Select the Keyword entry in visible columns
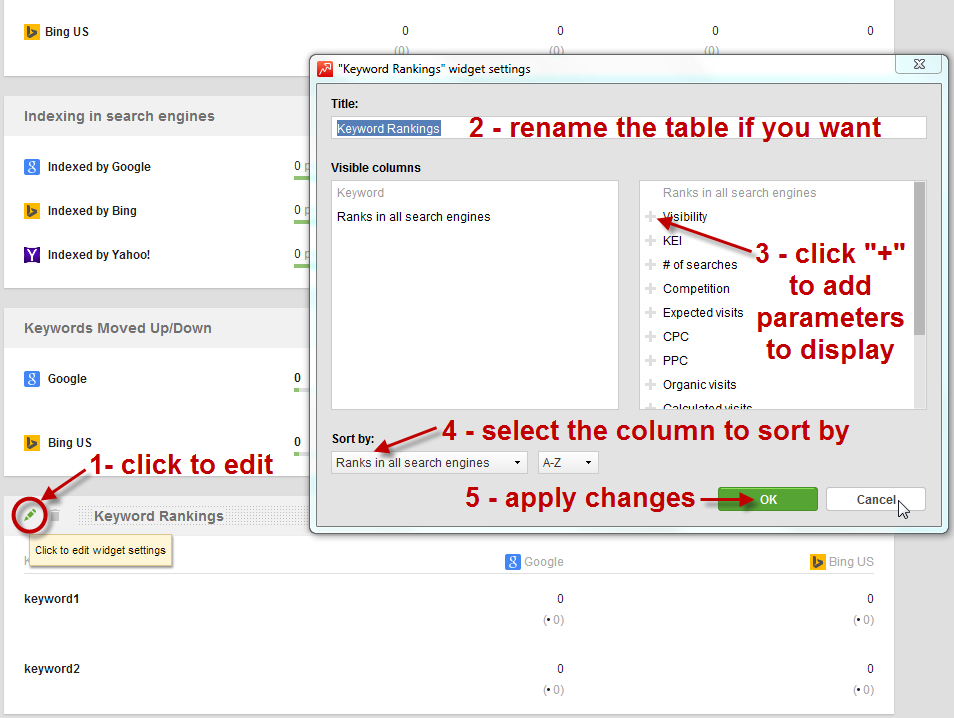 (x=360, y=193)
